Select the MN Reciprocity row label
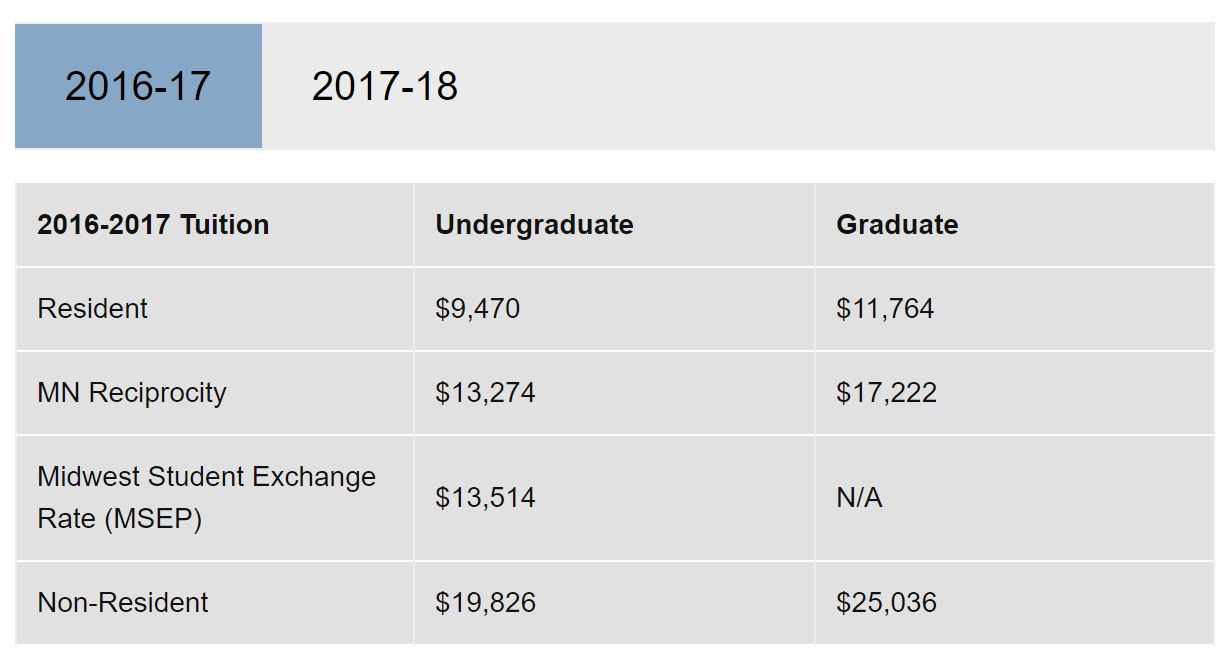The height and width of the screenshot is (664, 1227). (132, 393)
